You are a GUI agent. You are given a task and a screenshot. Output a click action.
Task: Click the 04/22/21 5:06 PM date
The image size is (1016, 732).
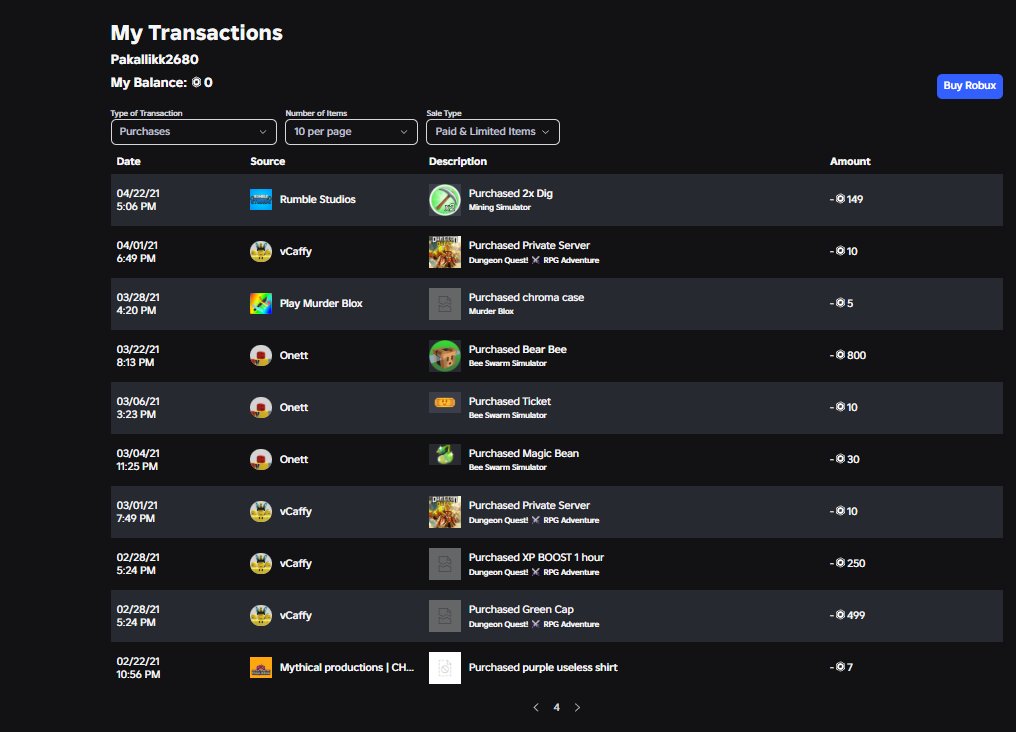point(138,200)
